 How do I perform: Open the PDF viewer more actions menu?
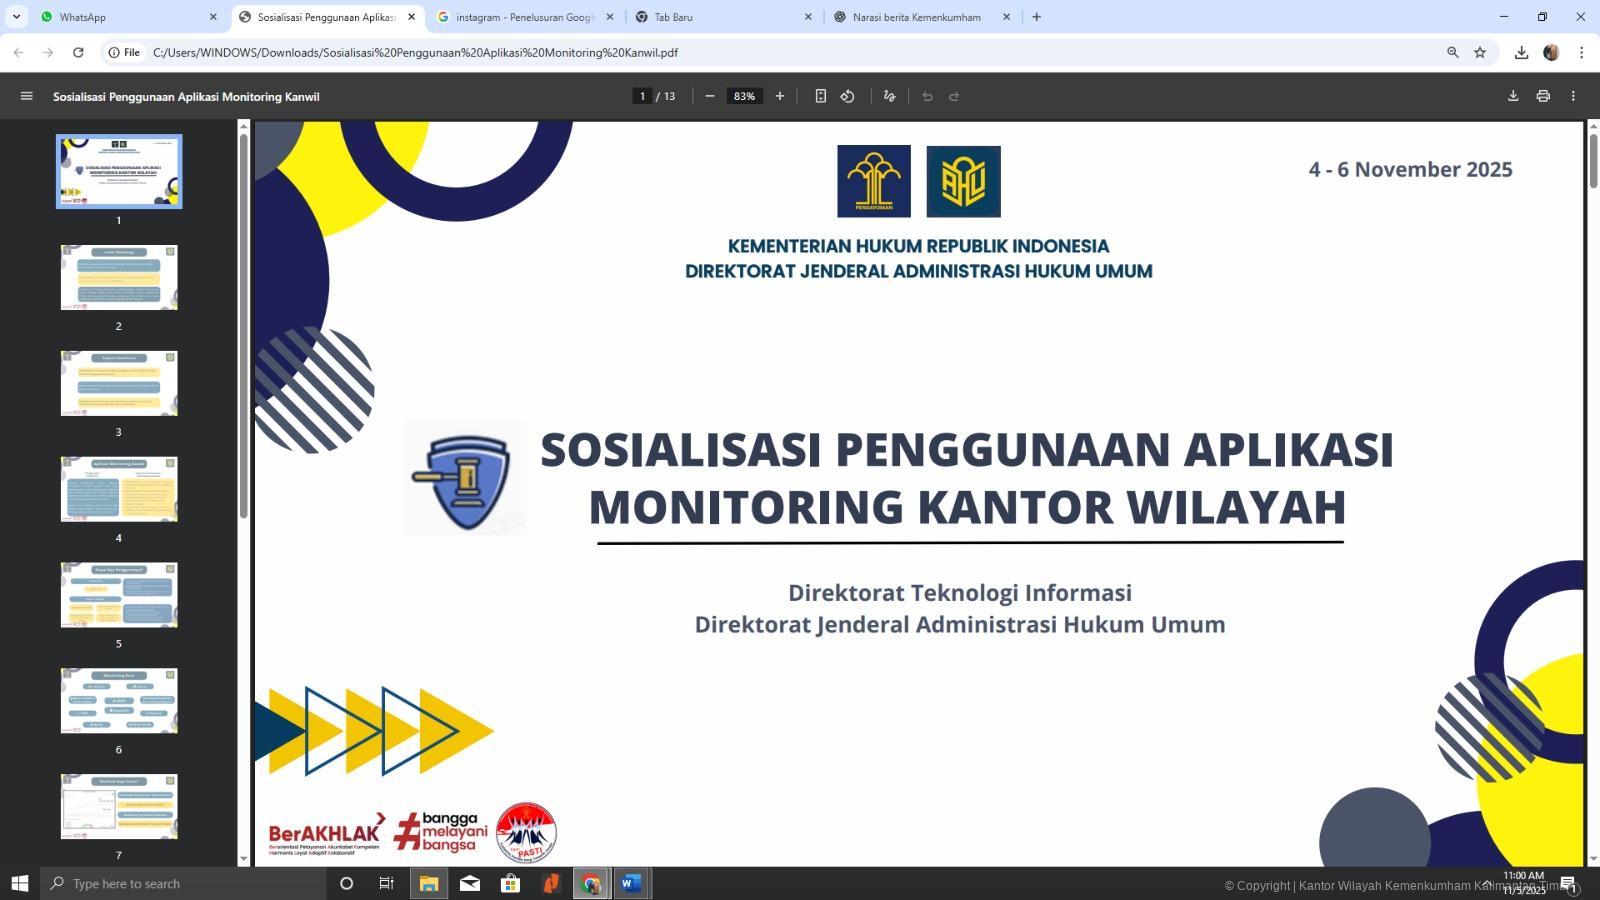pos(1573,96)
